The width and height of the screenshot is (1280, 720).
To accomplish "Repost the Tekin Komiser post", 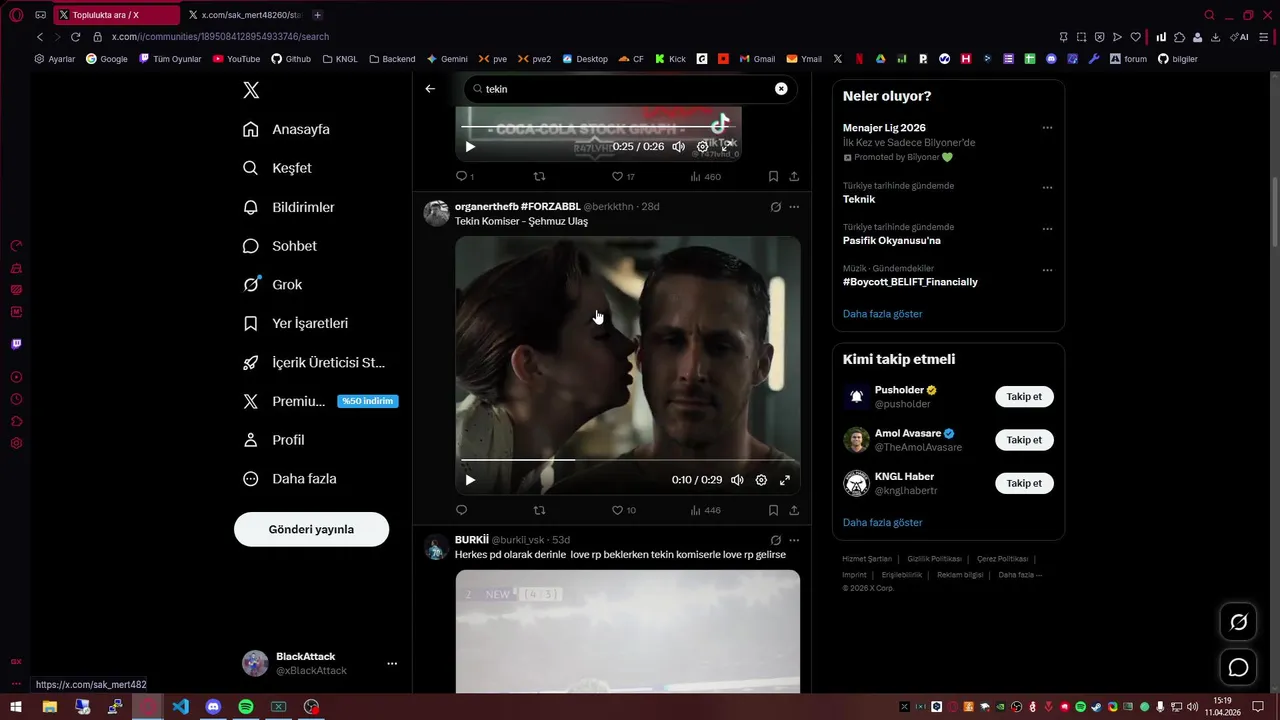I will [x=540, y=510].
